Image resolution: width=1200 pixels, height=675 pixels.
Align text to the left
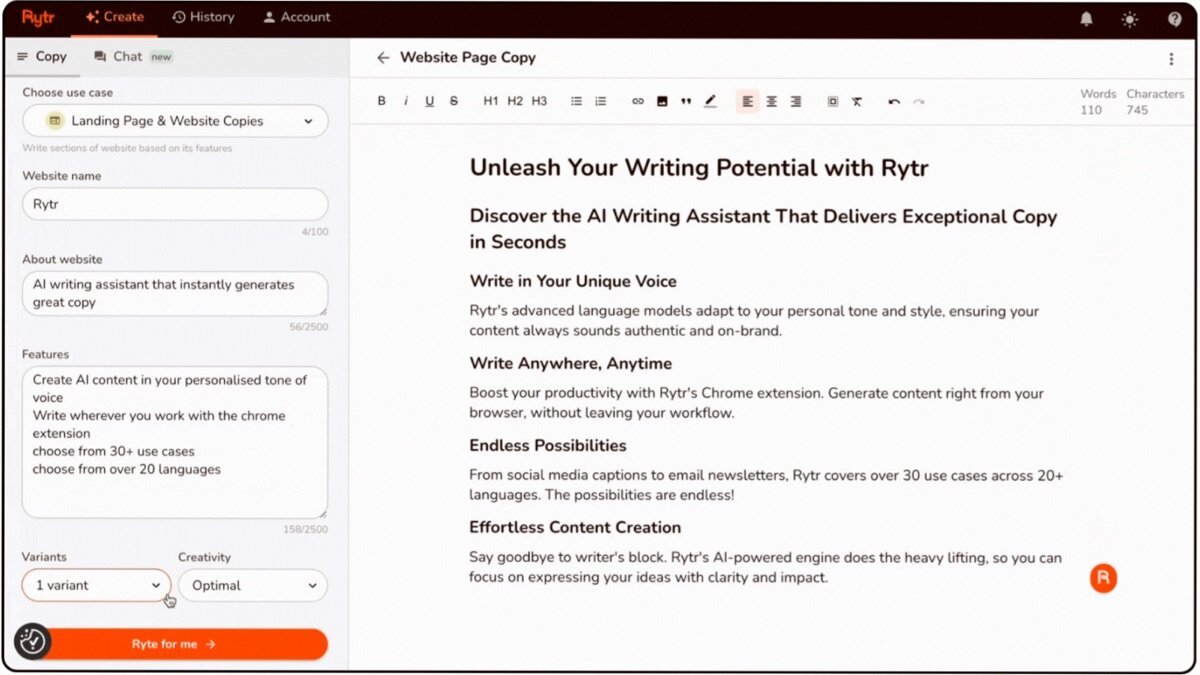point(748,101)
